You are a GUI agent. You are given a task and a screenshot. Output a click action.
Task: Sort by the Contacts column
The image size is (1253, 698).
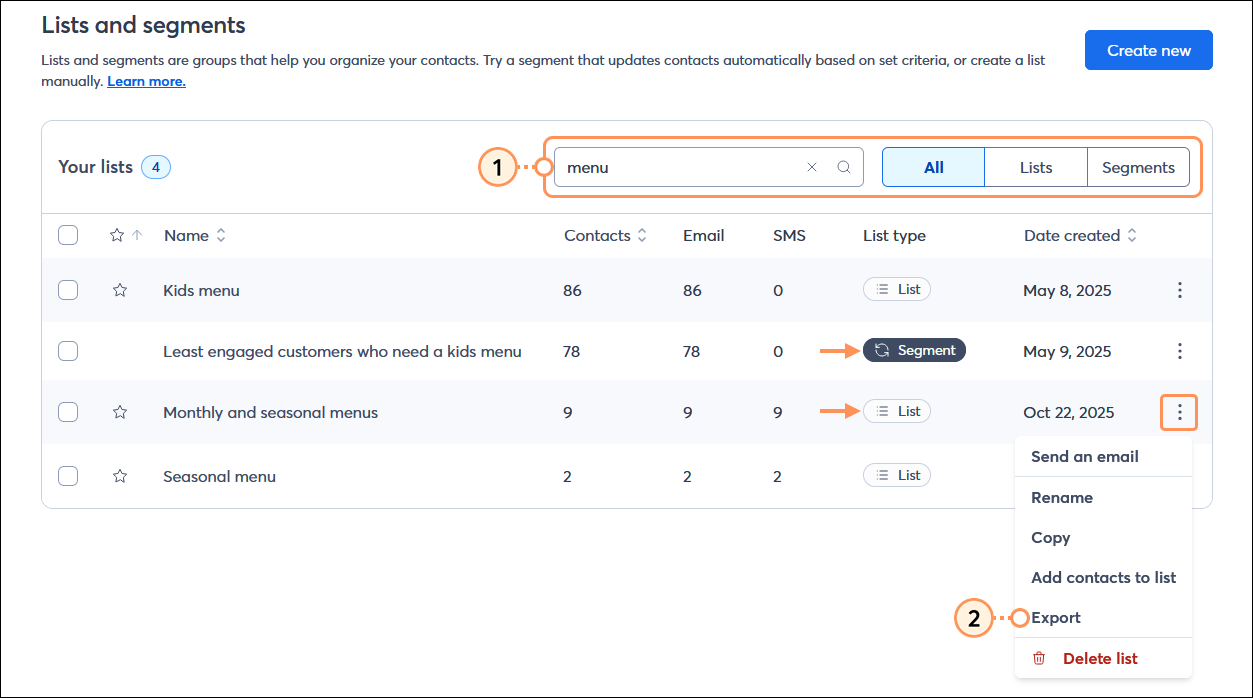(x=605, y=236)
